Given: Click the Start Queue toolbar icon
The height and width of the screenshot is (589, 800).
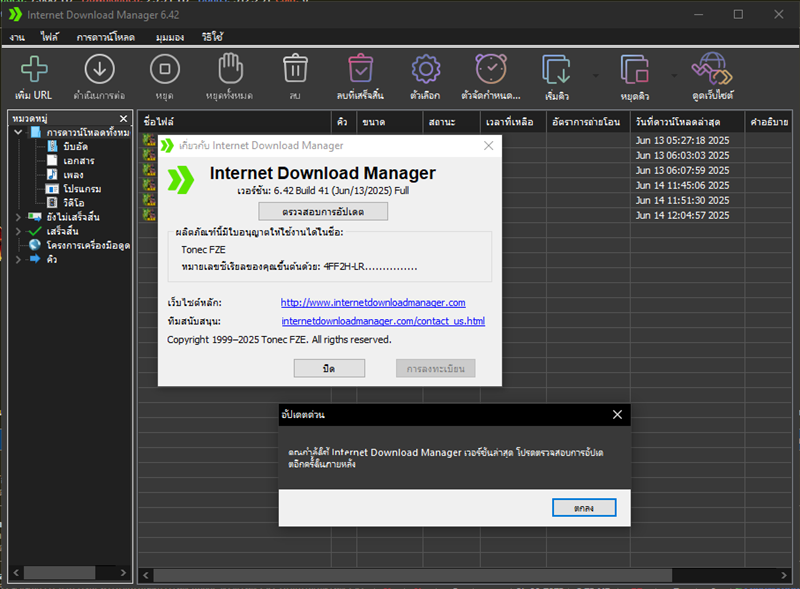Looking at the screenshot, I should pyautogui.click(x=556, y=69).
